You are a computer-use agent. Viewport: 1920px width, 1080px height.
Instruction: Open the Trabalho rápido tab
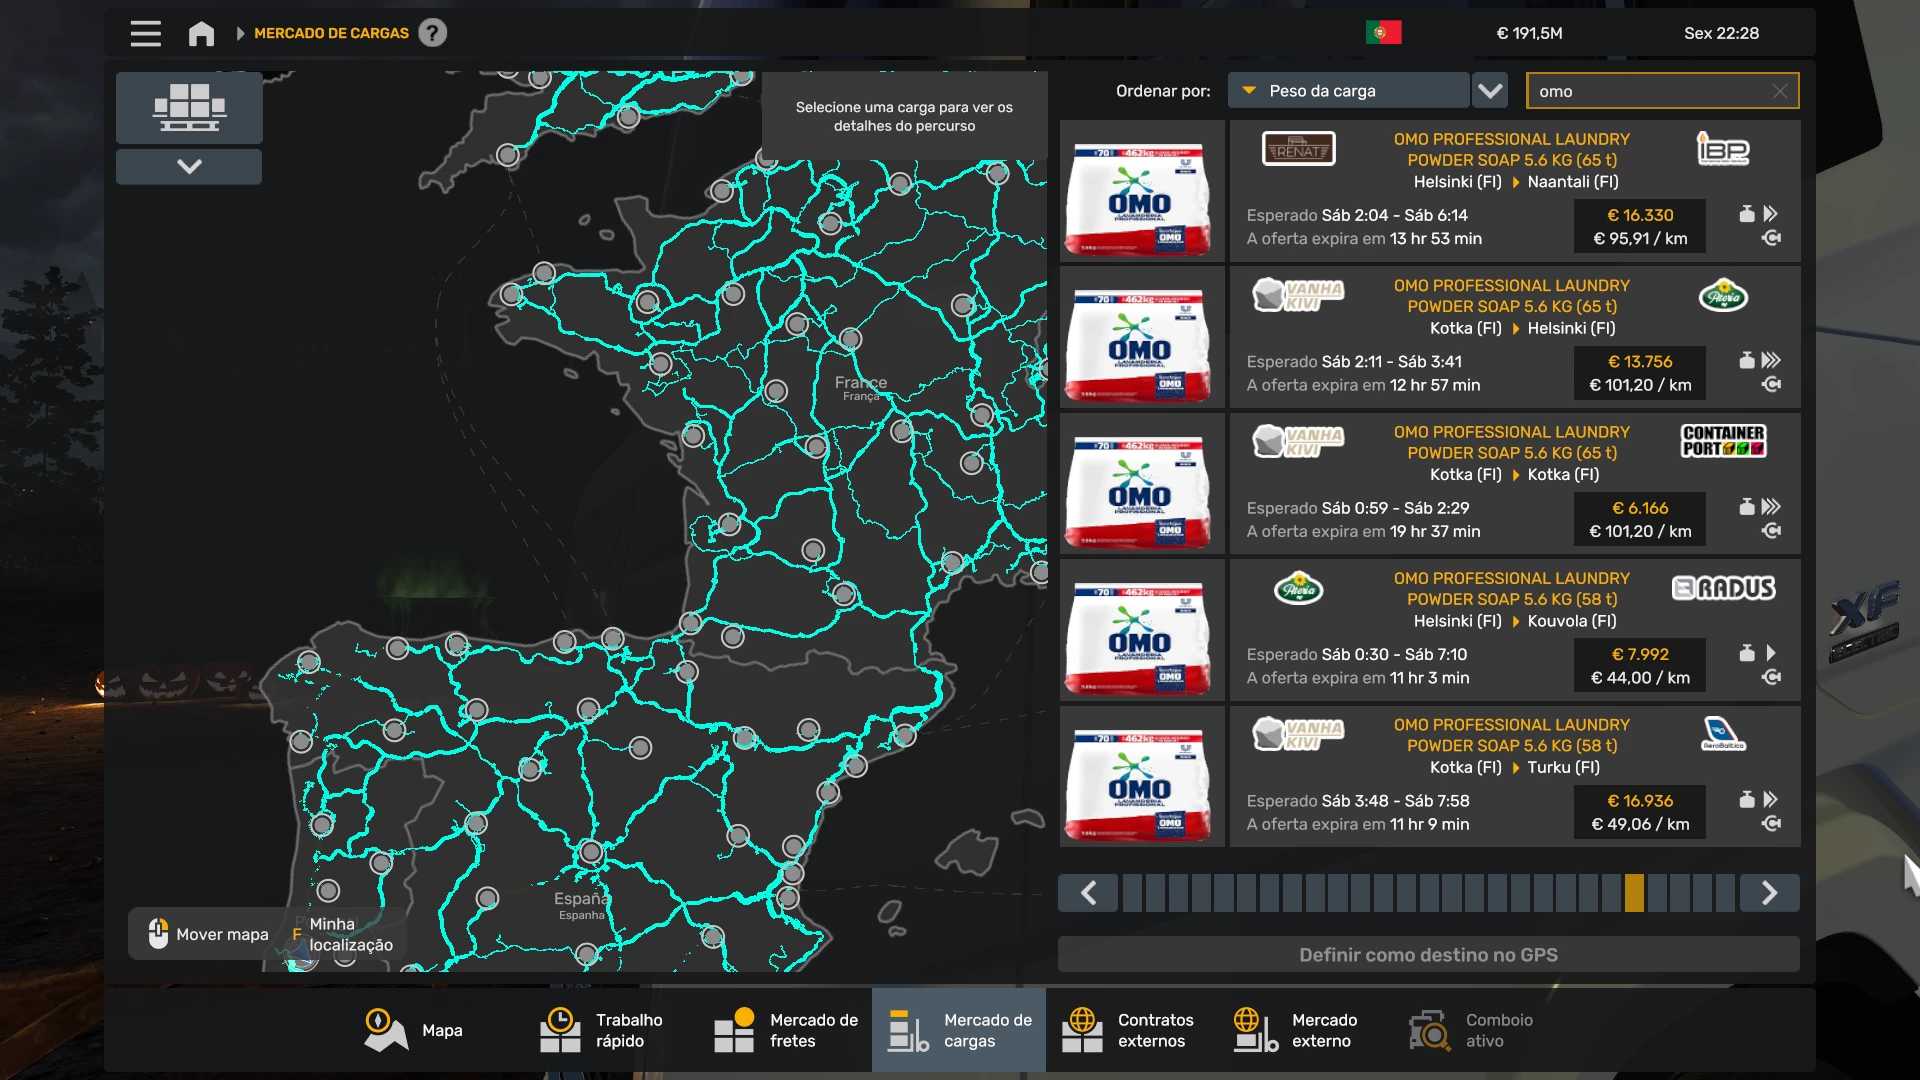pos(602,1030)
